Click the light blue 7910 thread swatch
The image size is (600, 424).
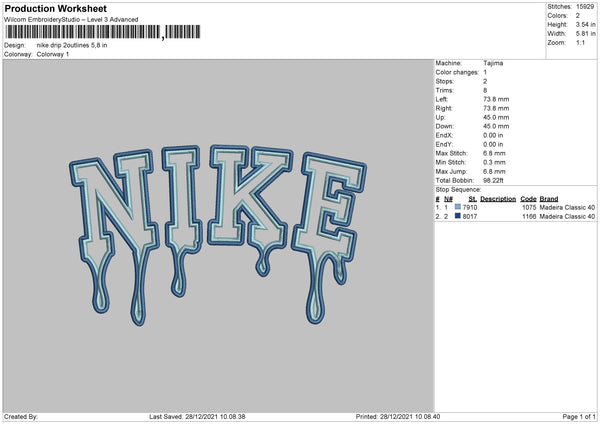[x=458, y=207]
